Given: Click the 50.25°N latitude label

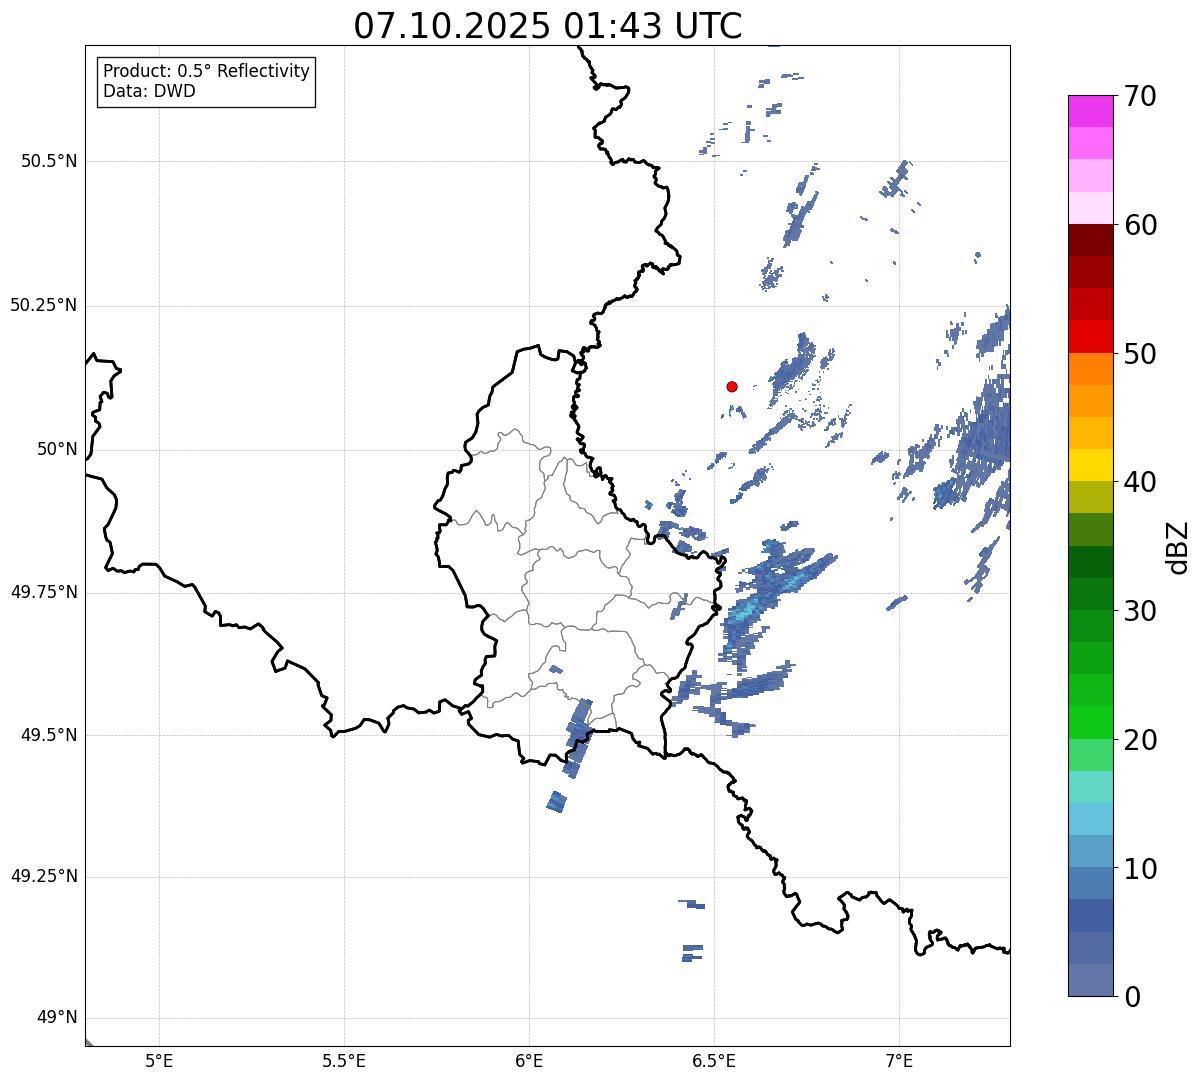Looking at the screenshot, I should click(x=43, y=305).
